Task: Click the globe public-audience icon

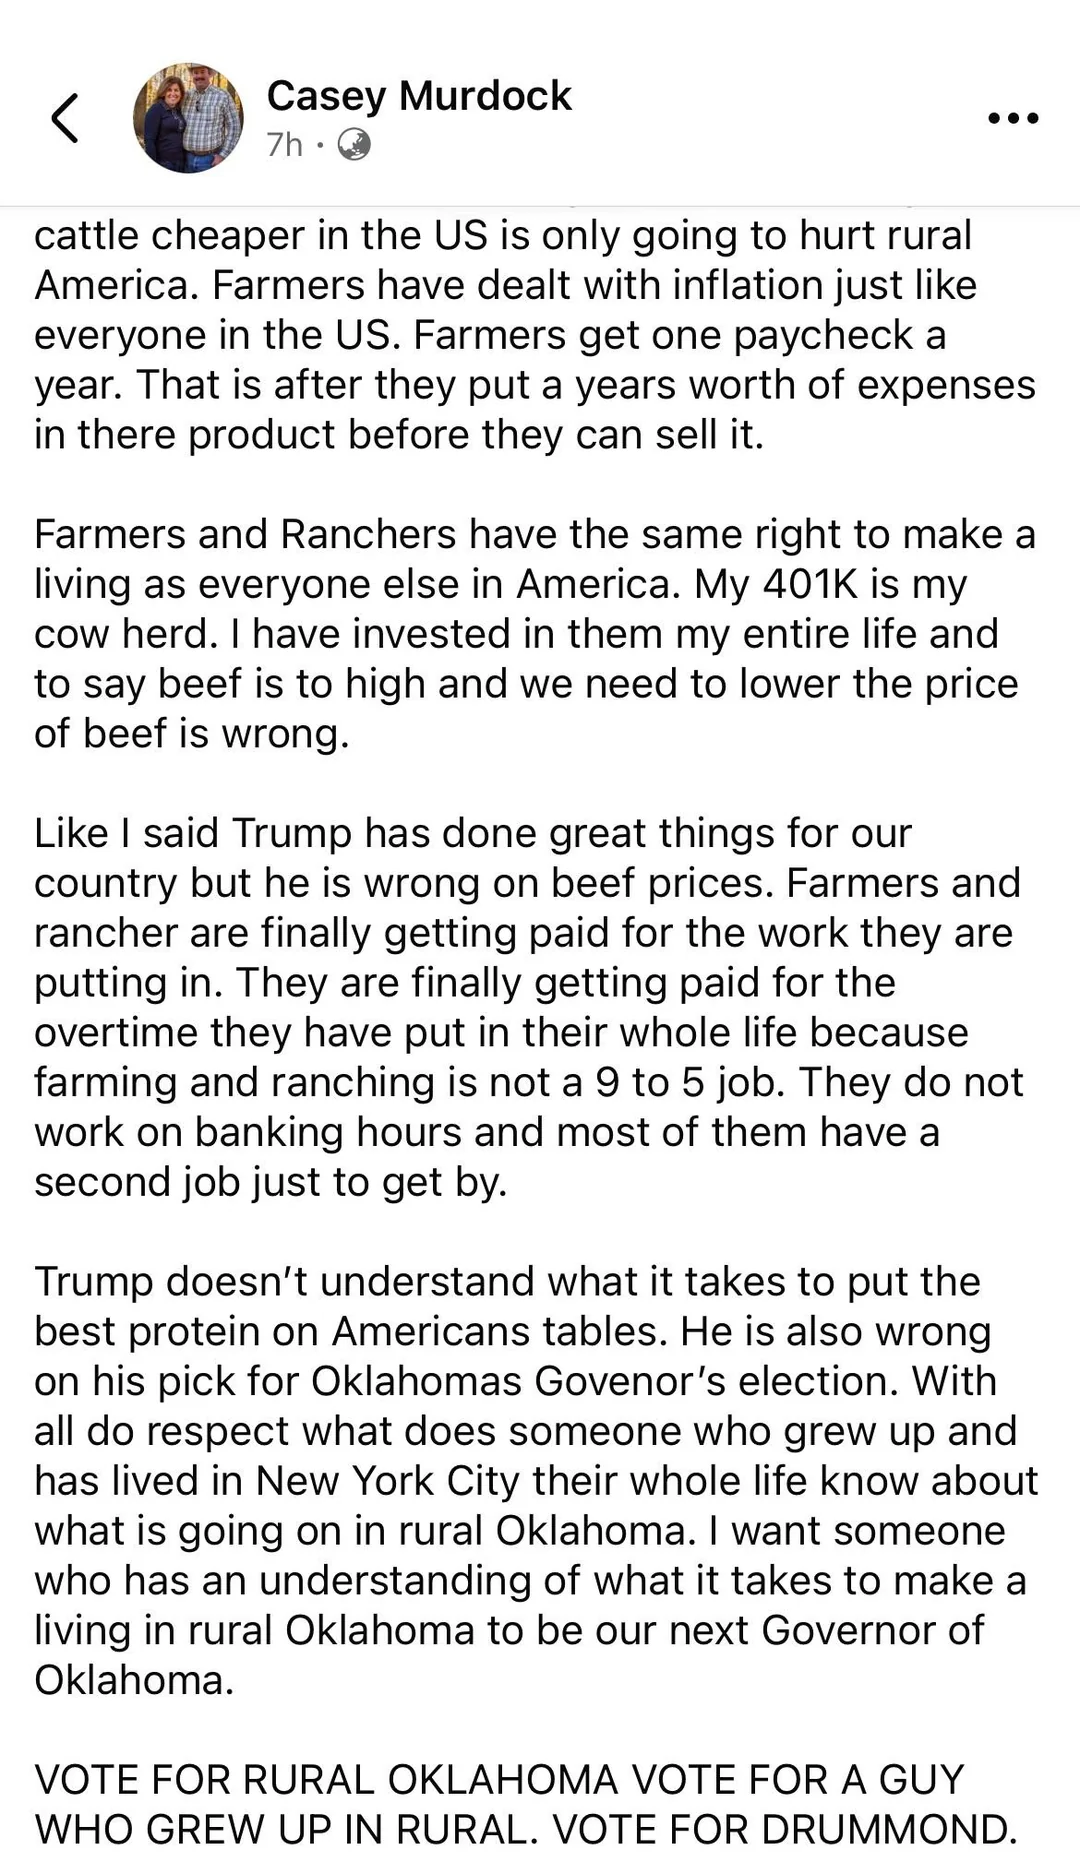Action: 354,145
